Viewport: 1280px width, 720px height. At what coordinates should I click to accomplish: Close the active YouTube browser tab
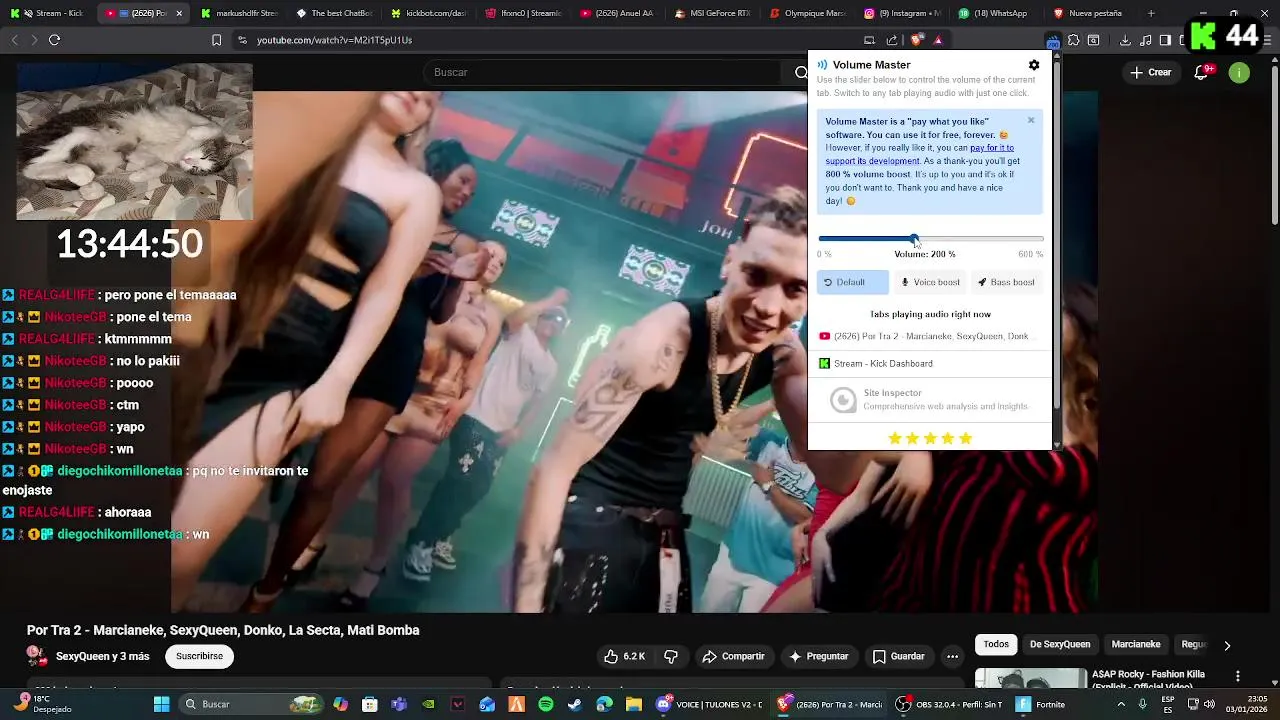tap(179, 13)
